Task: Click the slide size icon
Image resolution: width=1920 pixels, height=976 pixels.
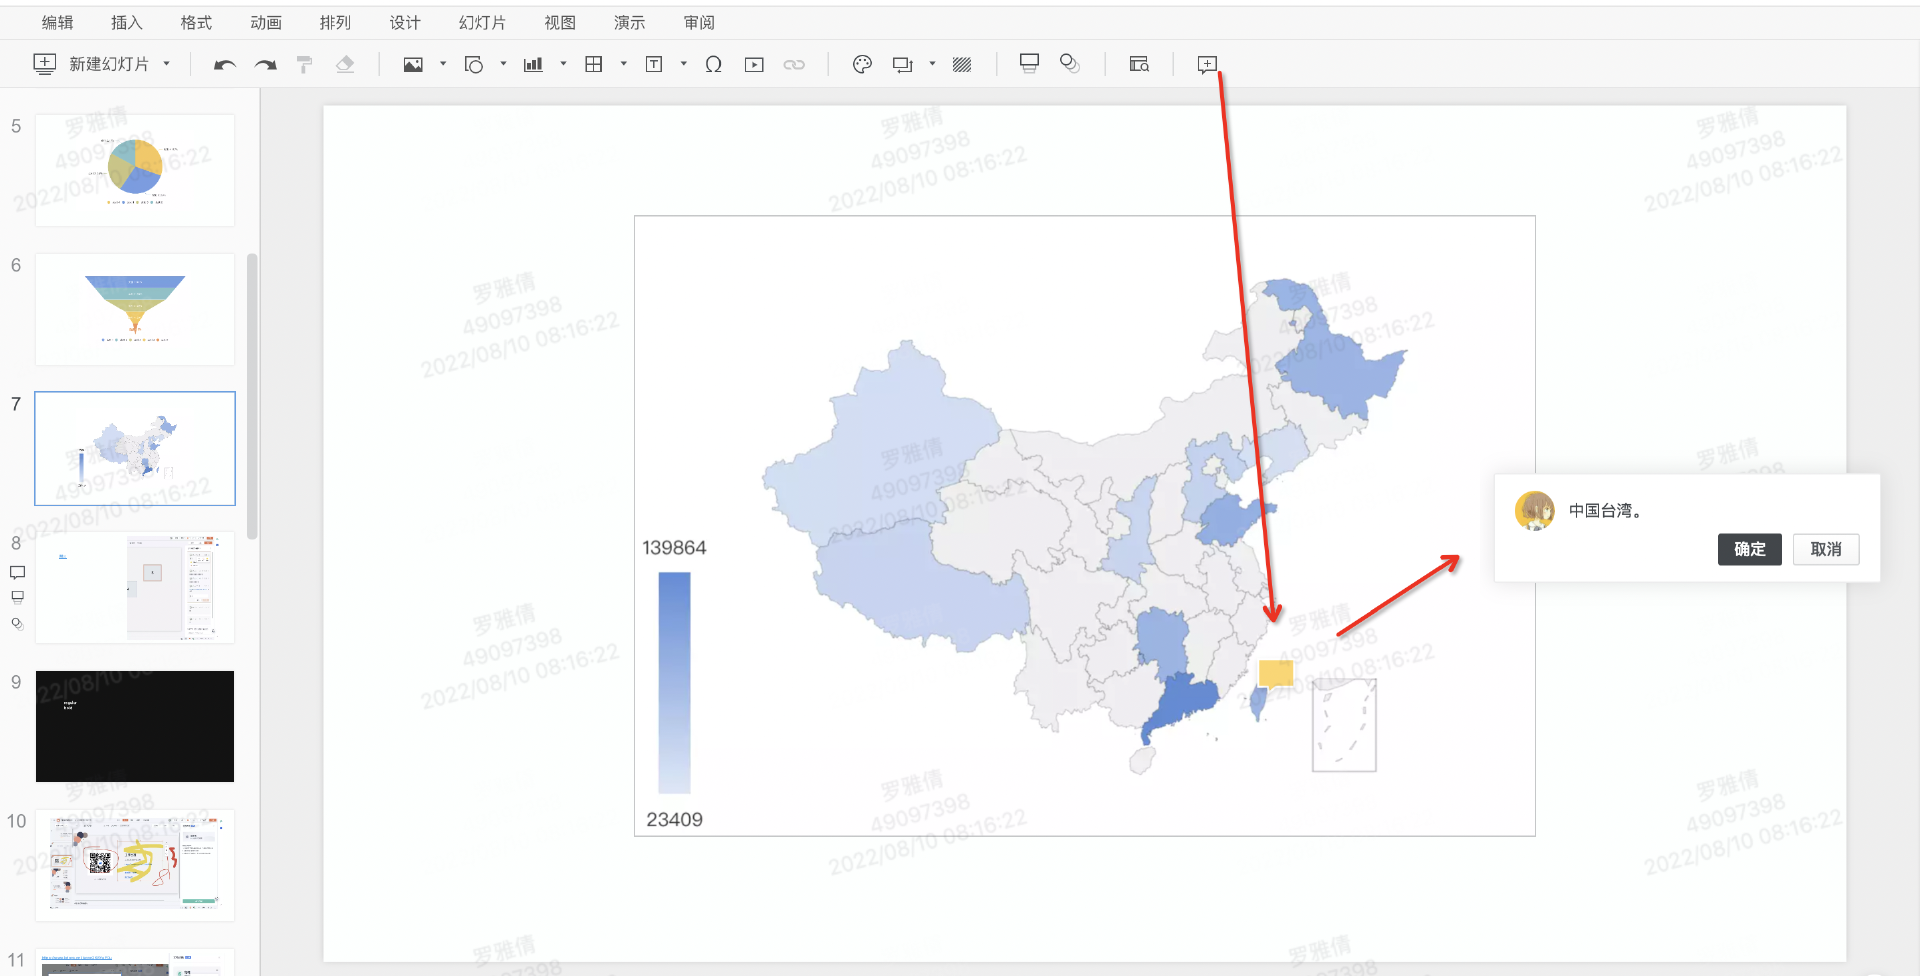Action: pos(902,65)
